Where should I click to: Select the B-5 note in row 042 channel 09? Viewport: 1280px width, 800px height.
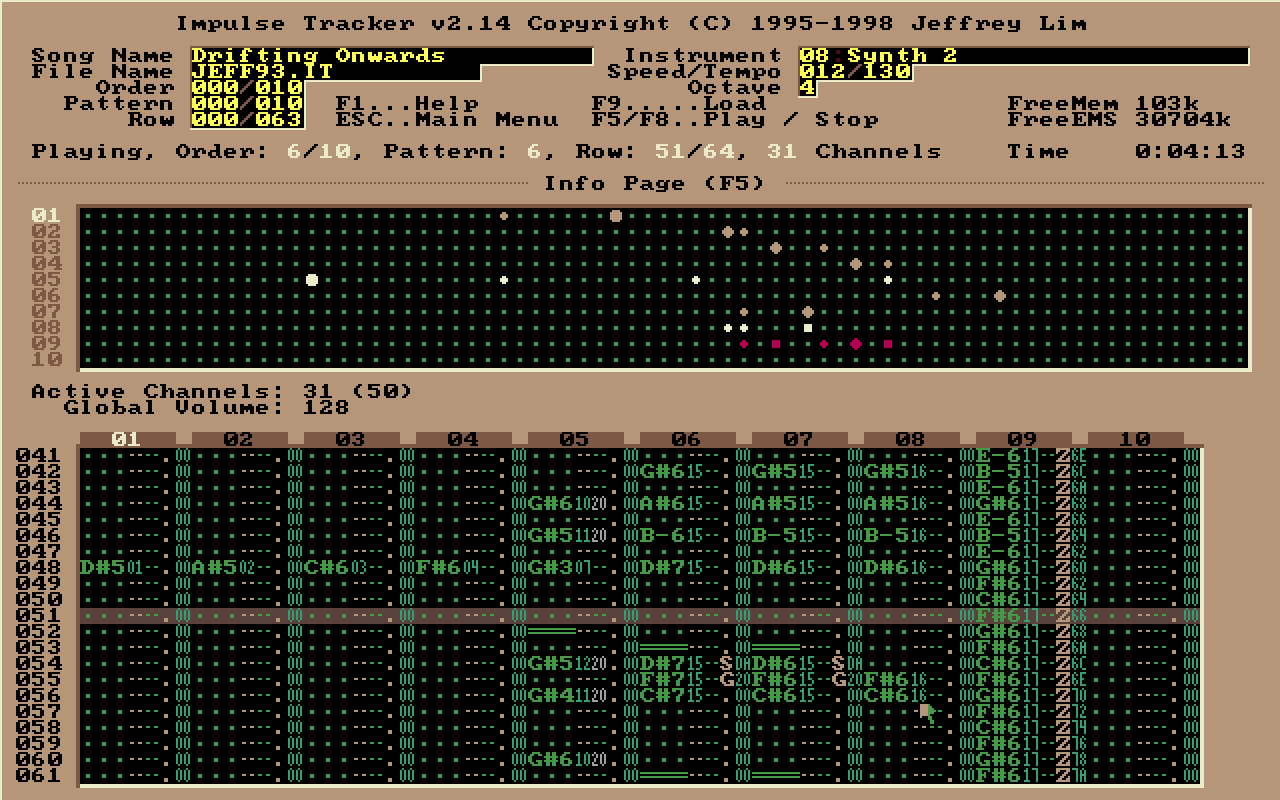(999, 472)
